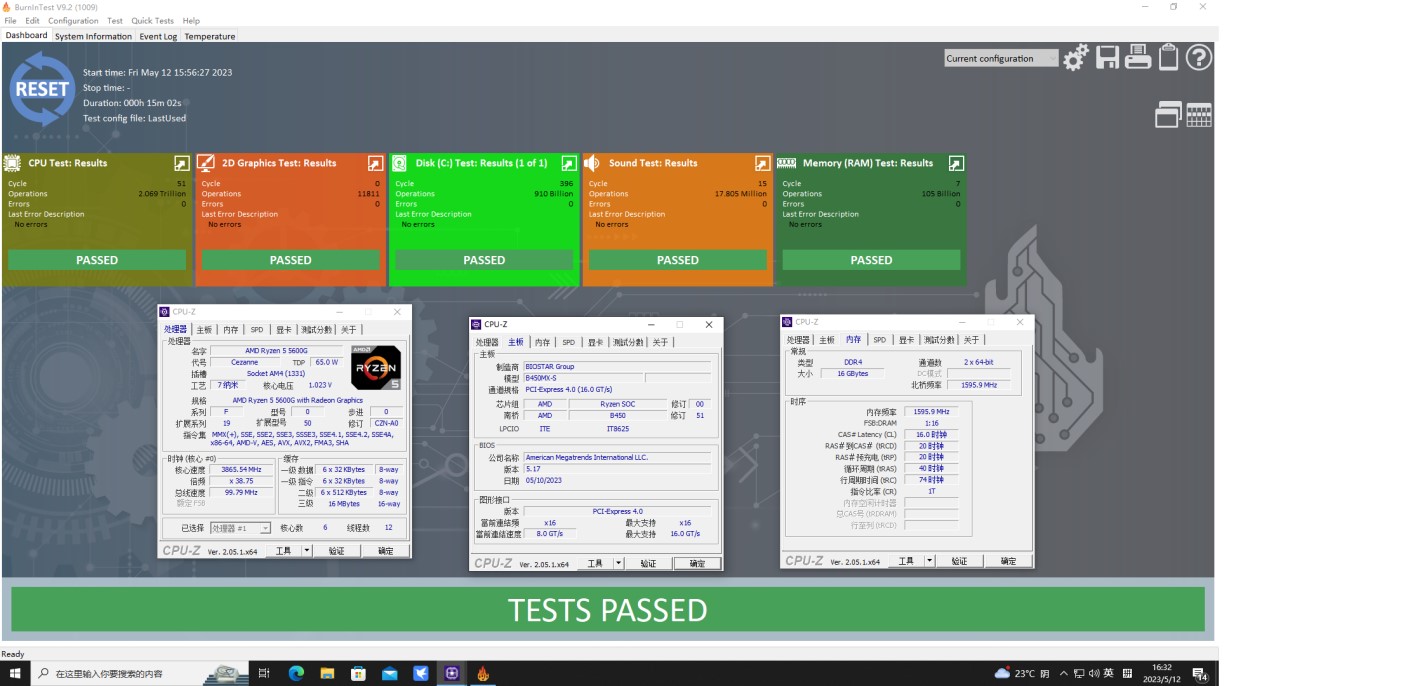Click the TESTS PASSED banner
Screen dimensions: 1427x686
pos(608,609)
